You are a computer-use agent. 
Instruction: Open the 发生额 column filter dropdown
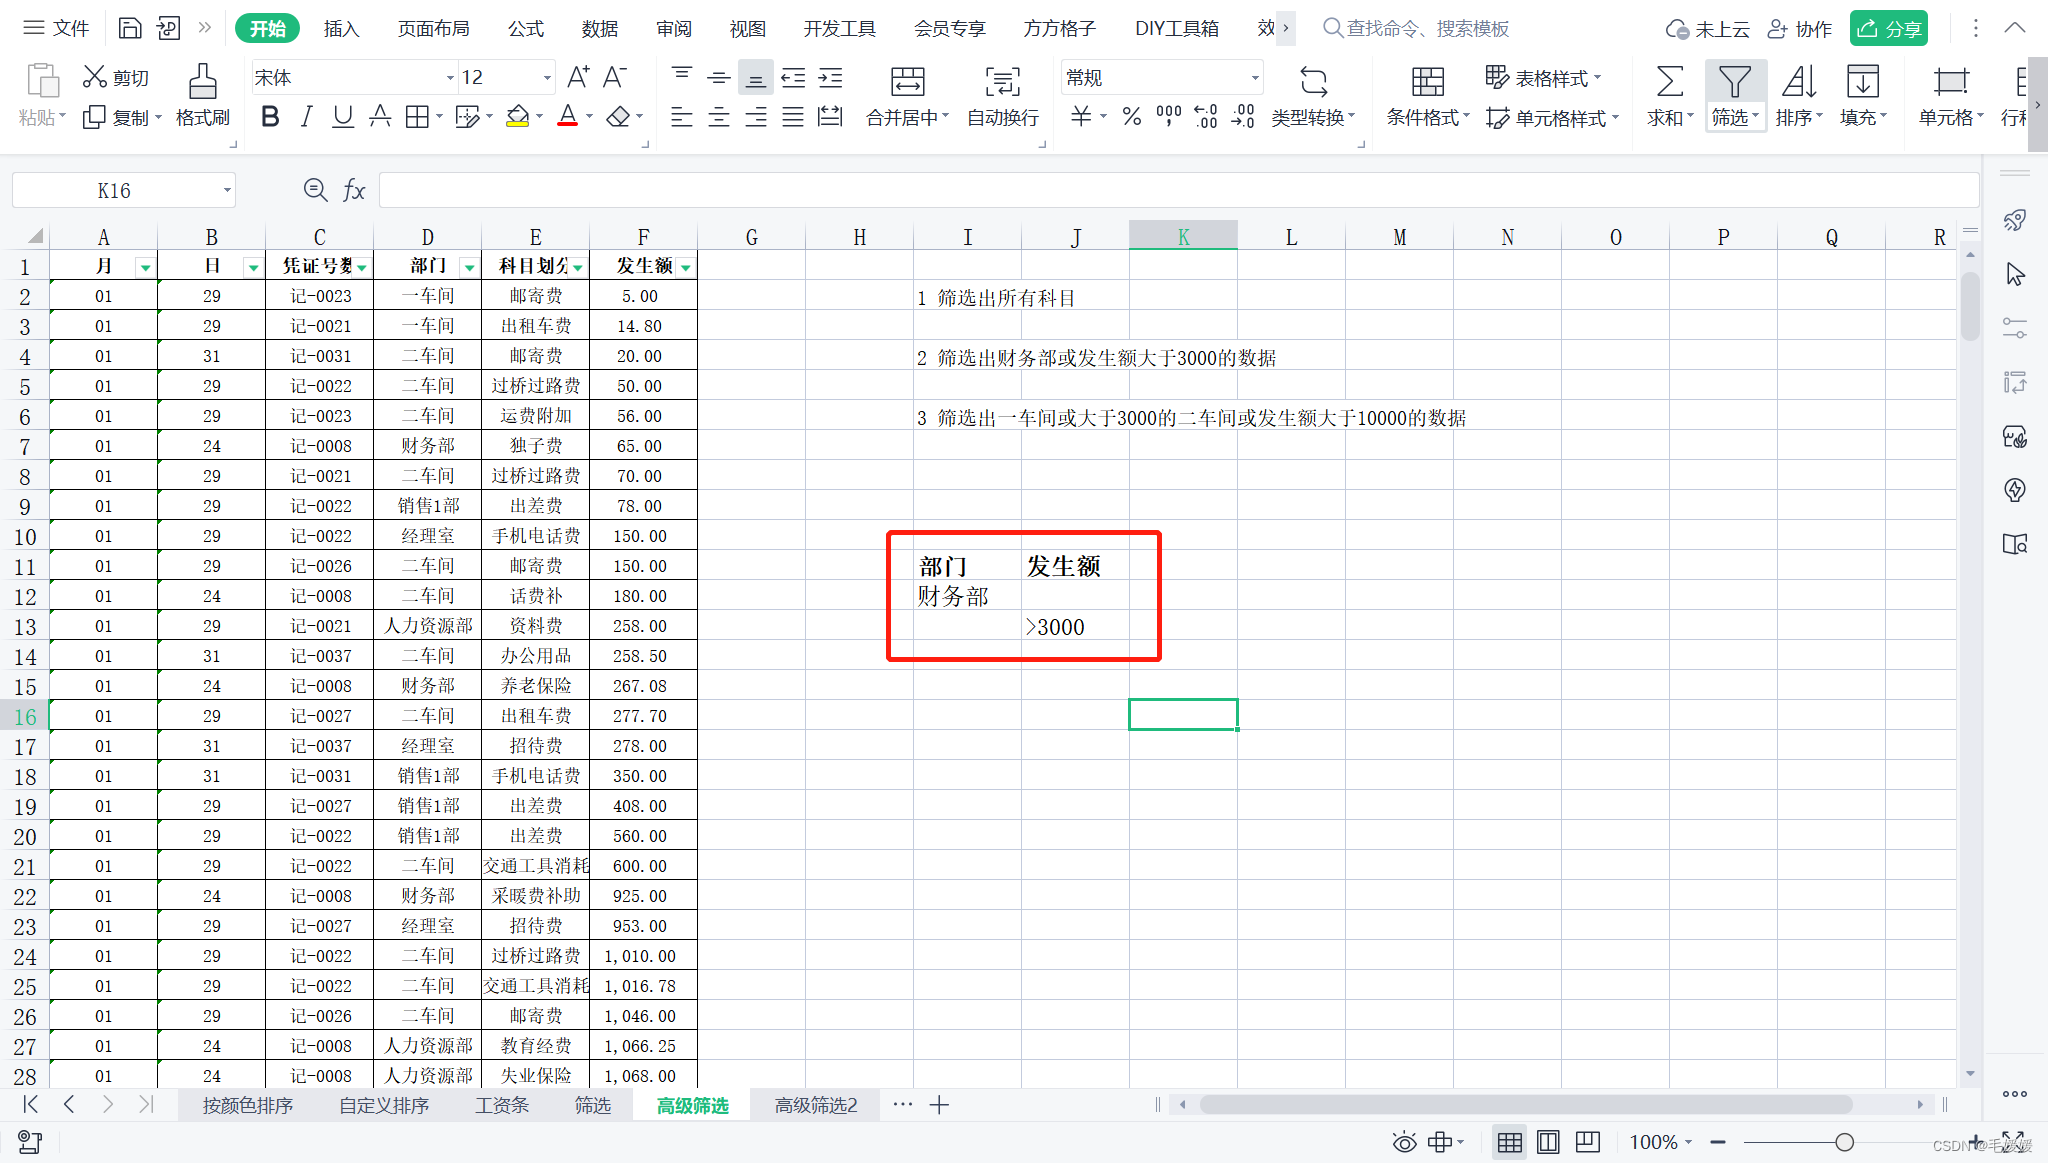pos(685,267)
